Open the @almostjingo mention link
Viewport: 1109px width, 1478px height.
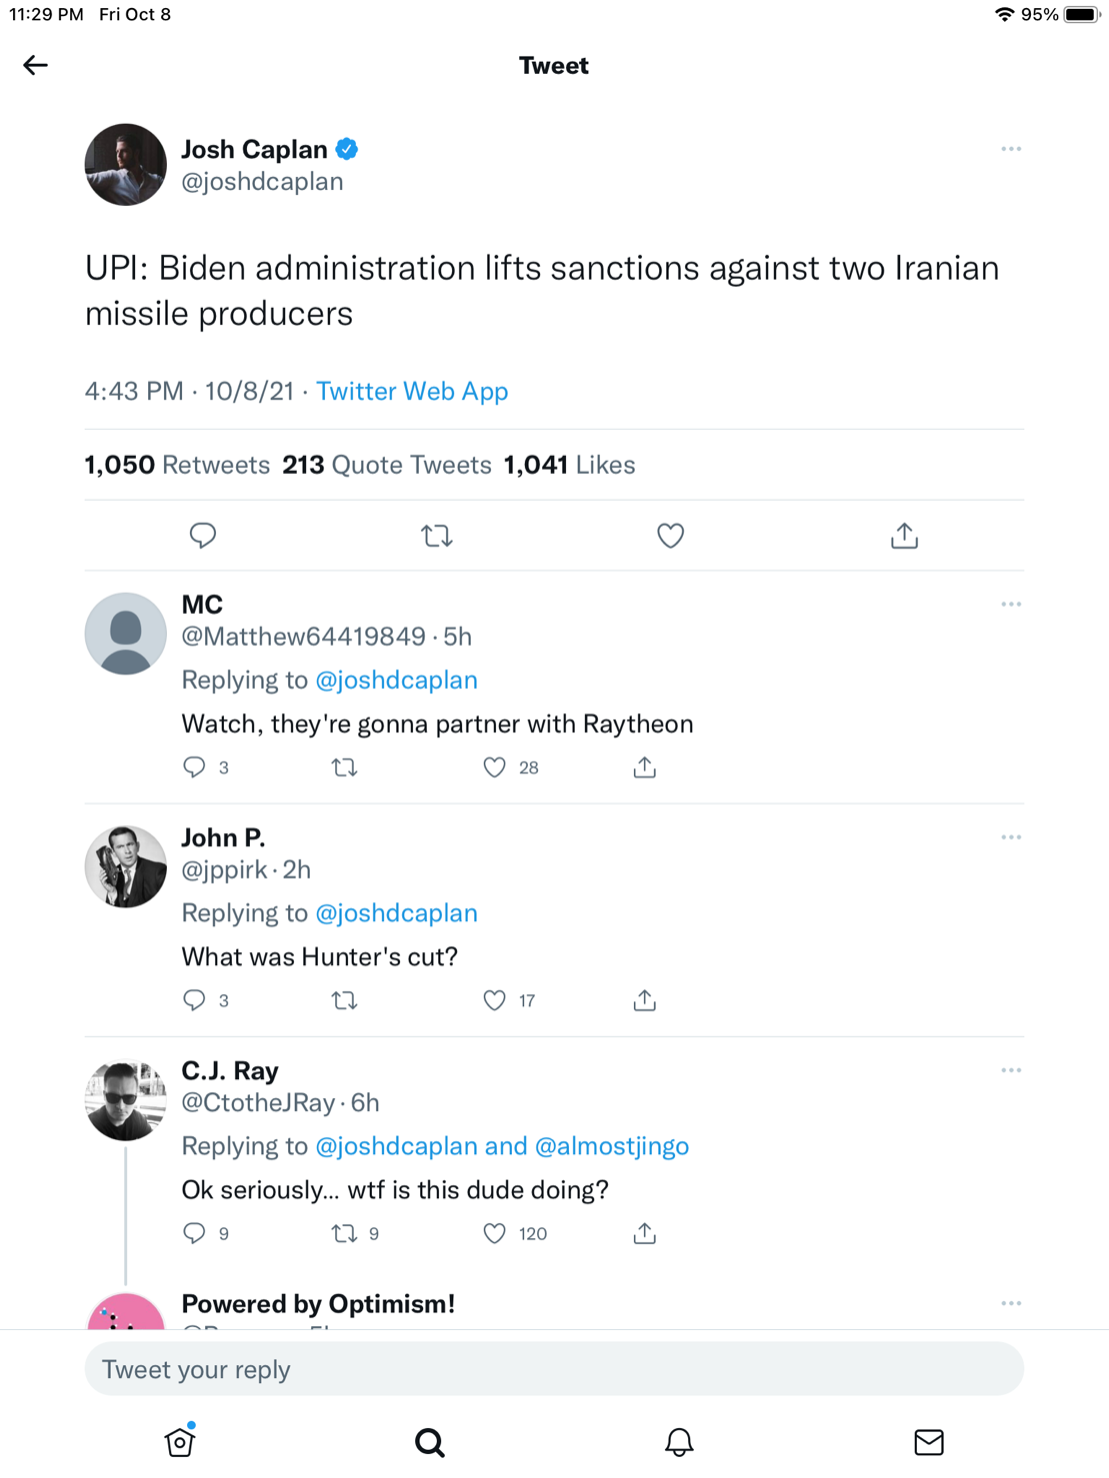612,1146
